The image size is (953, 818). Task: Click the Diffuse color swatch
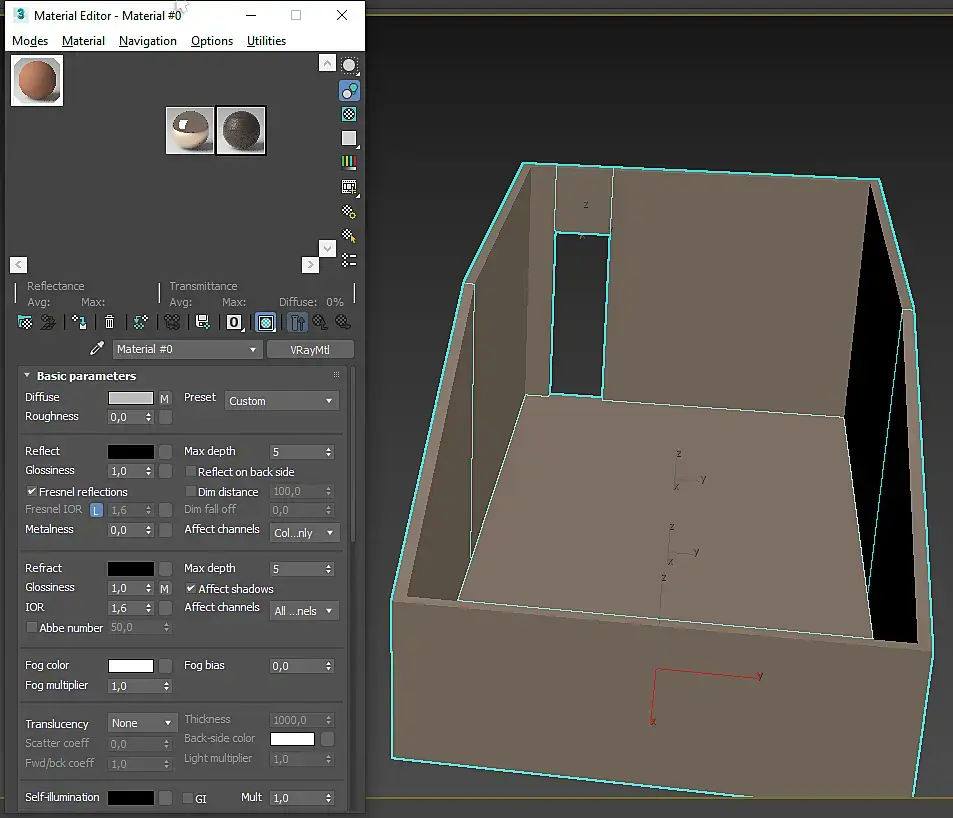pyautogui.click(x=130, y=398)
